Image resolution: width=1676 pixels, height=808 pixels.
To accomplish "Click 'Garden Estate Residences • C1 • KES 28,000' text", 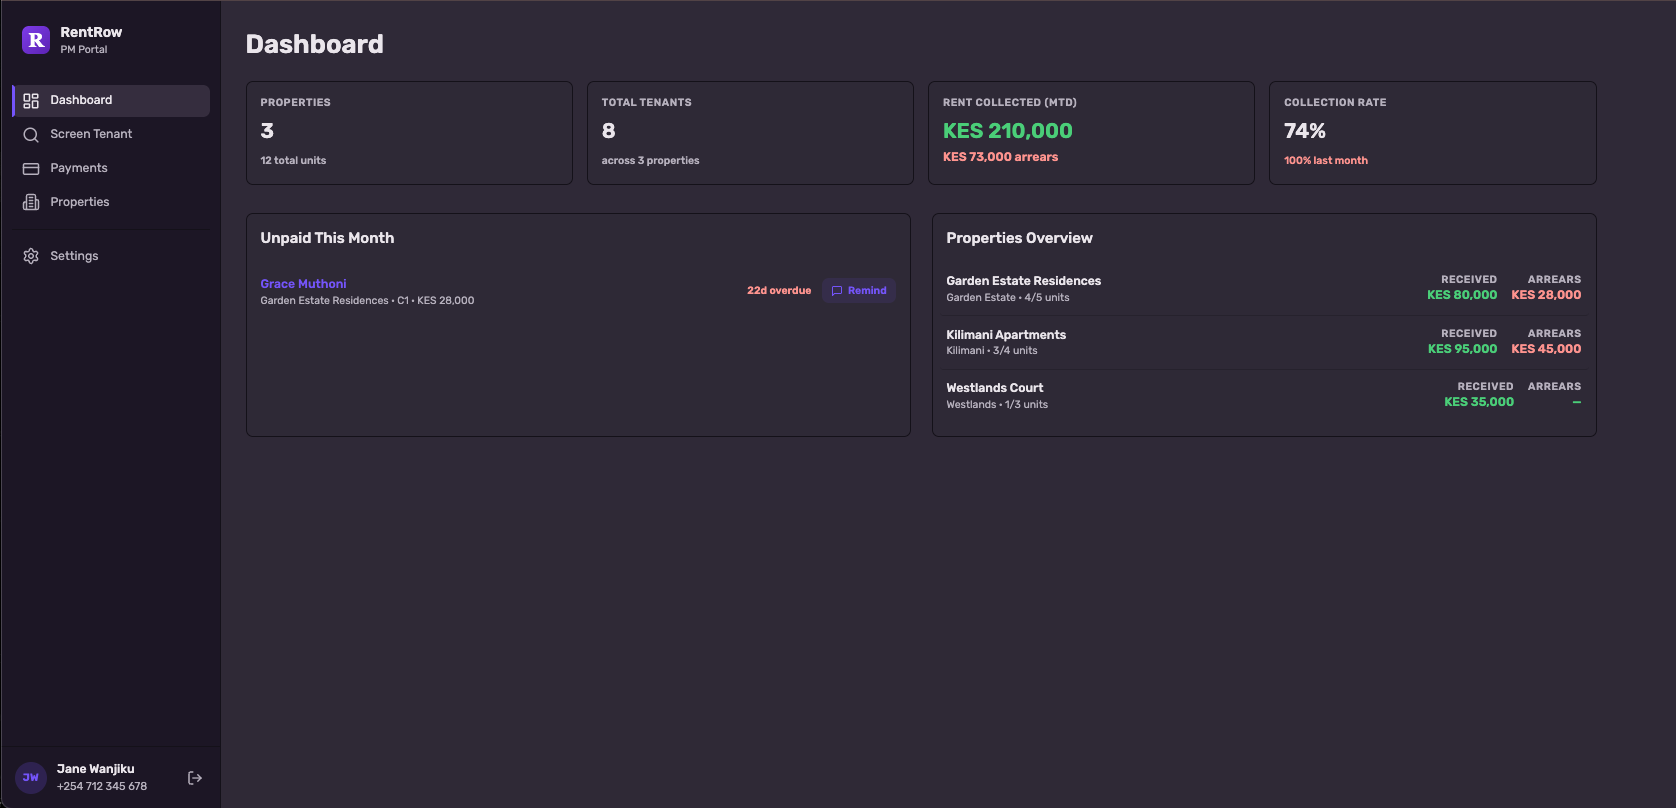I will coord(367,301).
